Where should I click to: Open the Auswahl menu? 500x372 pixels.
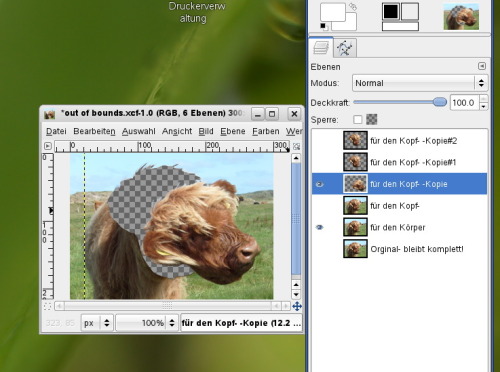point(139,131)
